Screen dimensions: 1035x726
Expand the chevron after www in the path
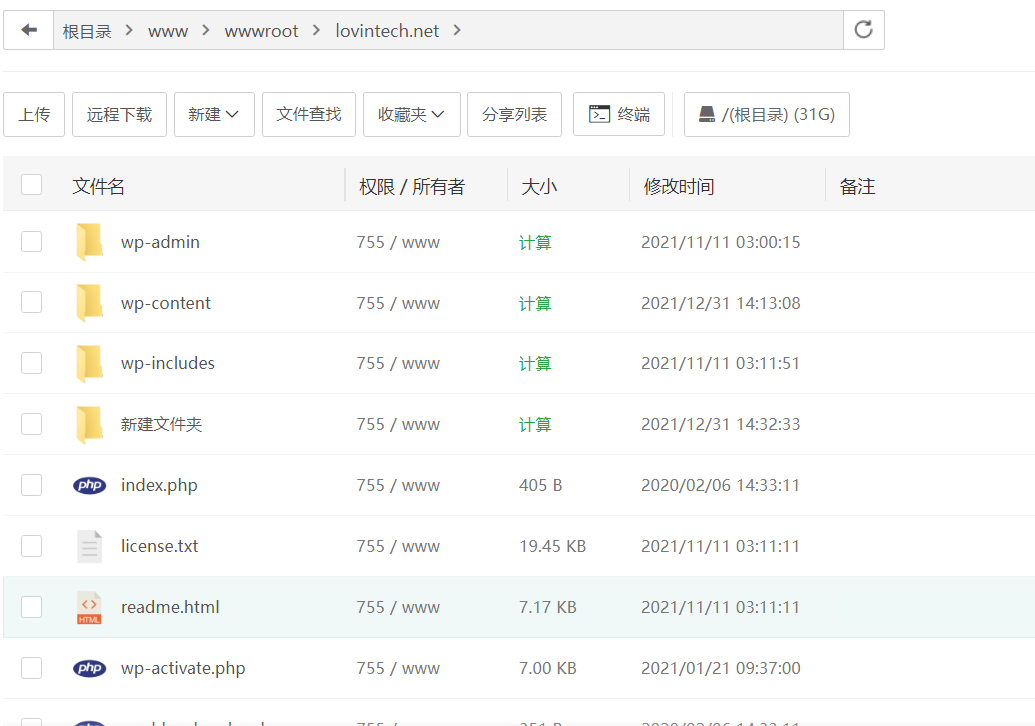(x=206, y=30)
